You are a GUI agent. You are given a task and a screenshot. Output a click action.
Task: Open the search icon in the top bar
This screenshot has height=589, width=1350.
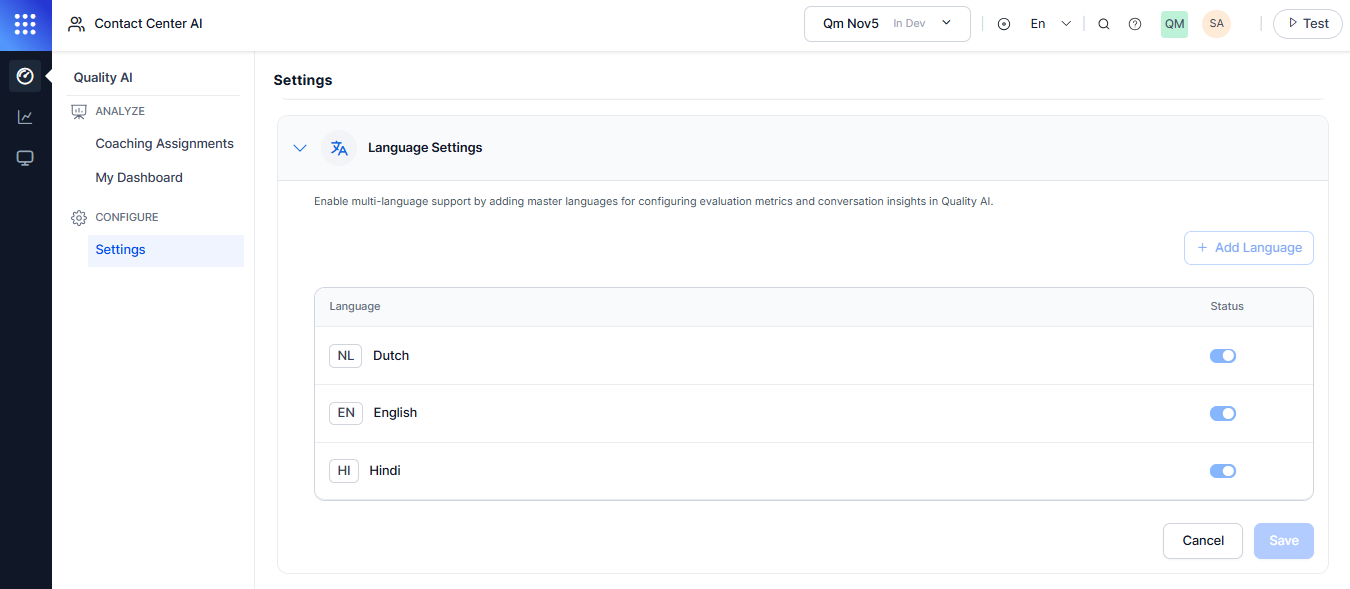click(x=1104, y=23)
